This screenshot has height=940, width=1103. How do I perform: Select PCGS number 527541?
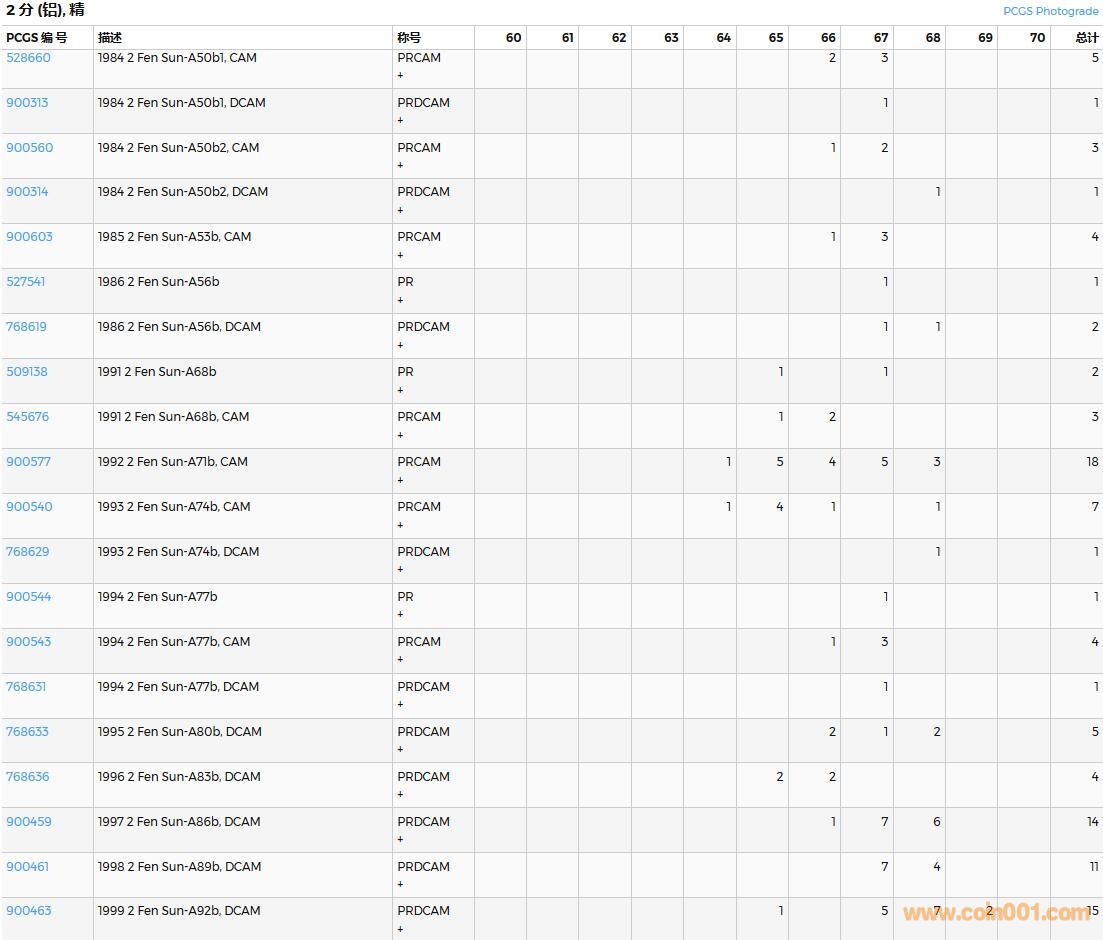tap(26, 282)
